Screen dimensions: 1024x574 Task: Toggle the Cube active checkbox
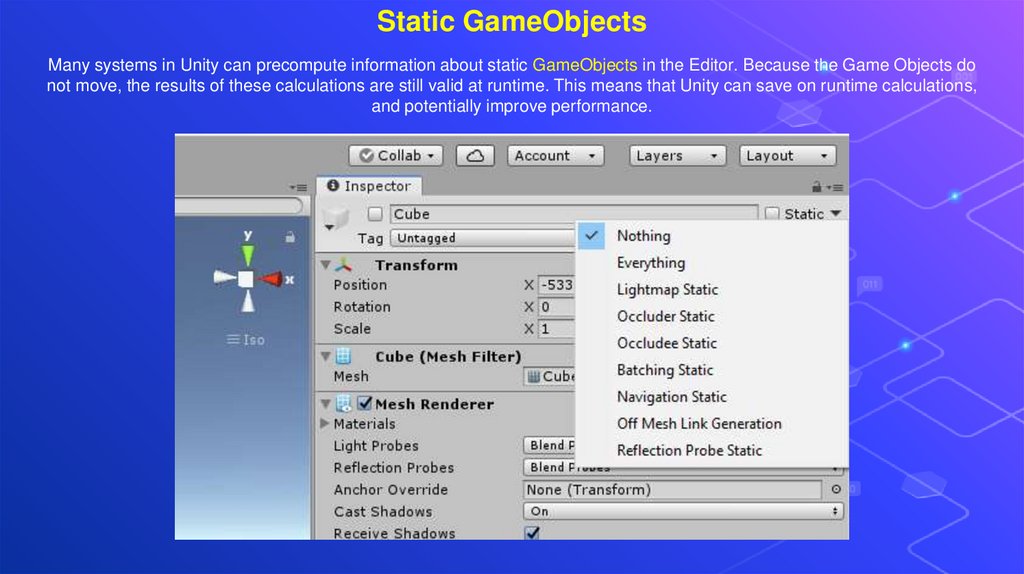pos(375,214)
